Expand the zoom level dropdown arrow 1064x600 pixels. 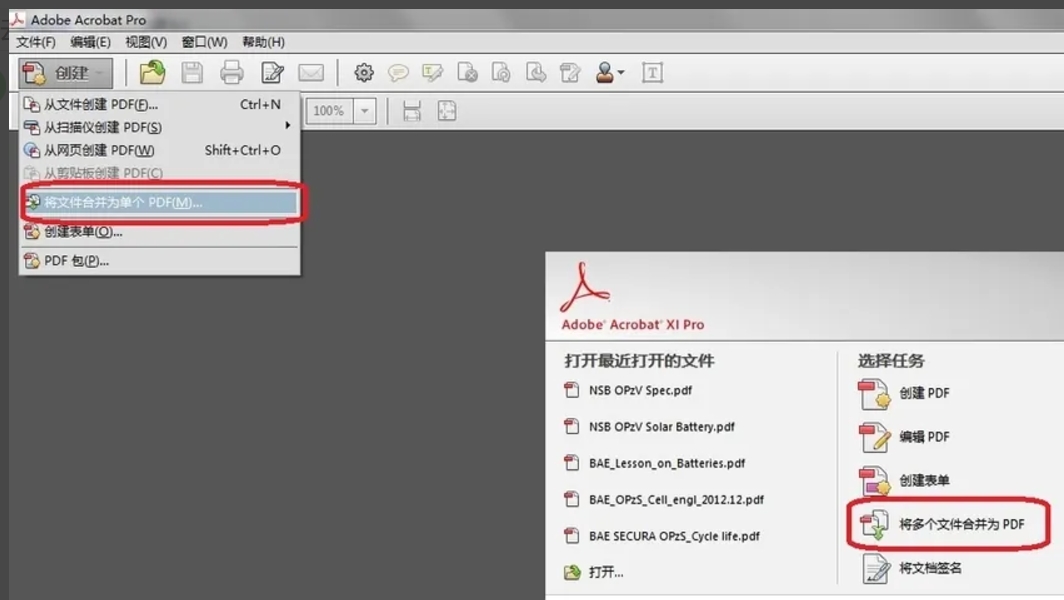pos(364,111)
